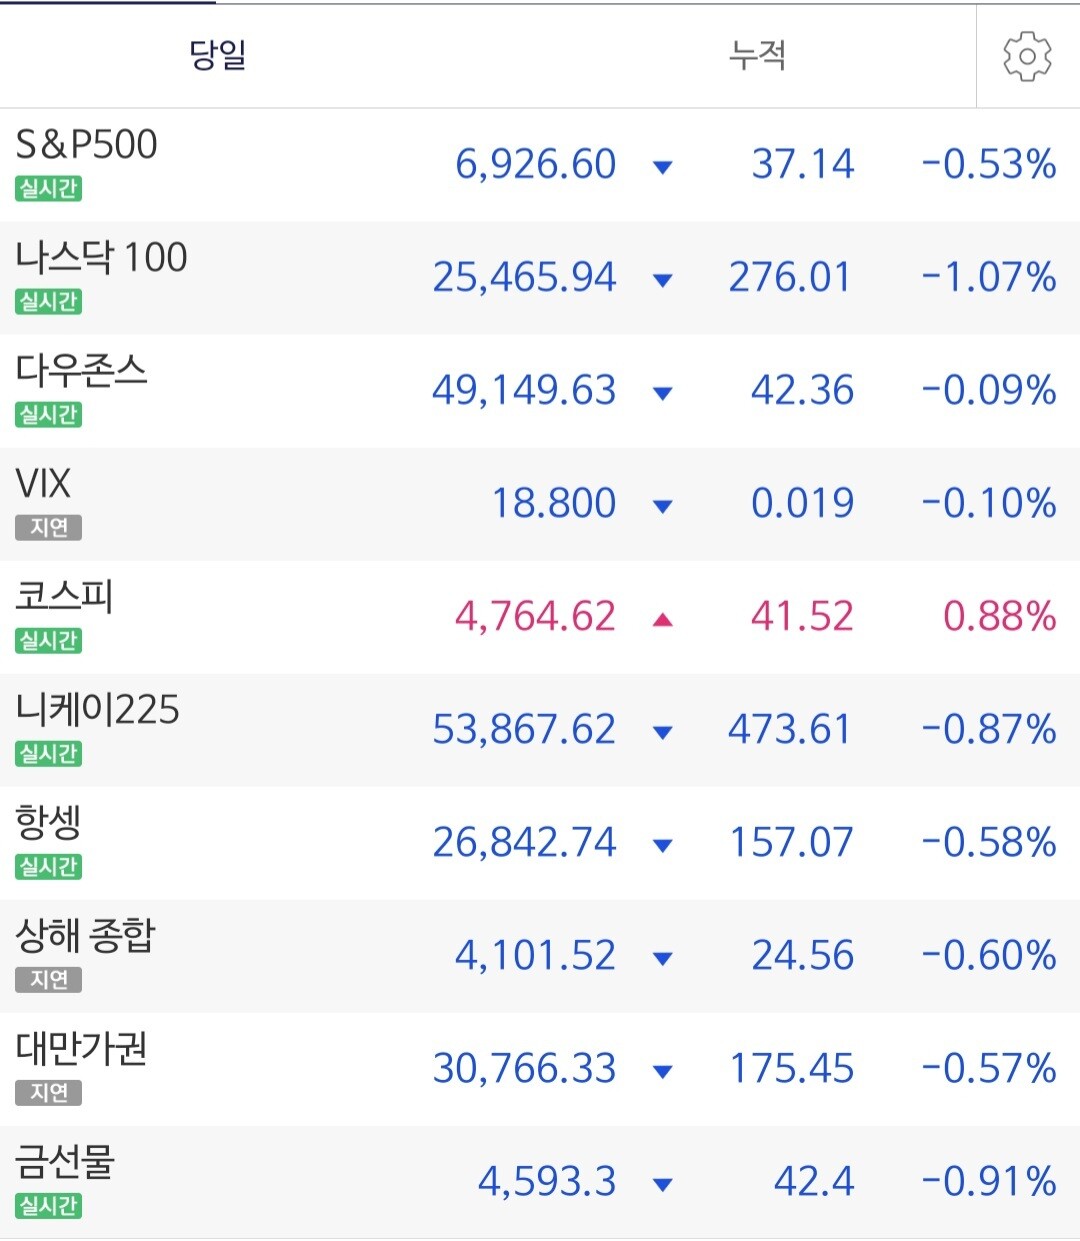Click the 실시간 badge under S&P500
This screenshot has height=1241, width=1080.
(x=48, y=189)
